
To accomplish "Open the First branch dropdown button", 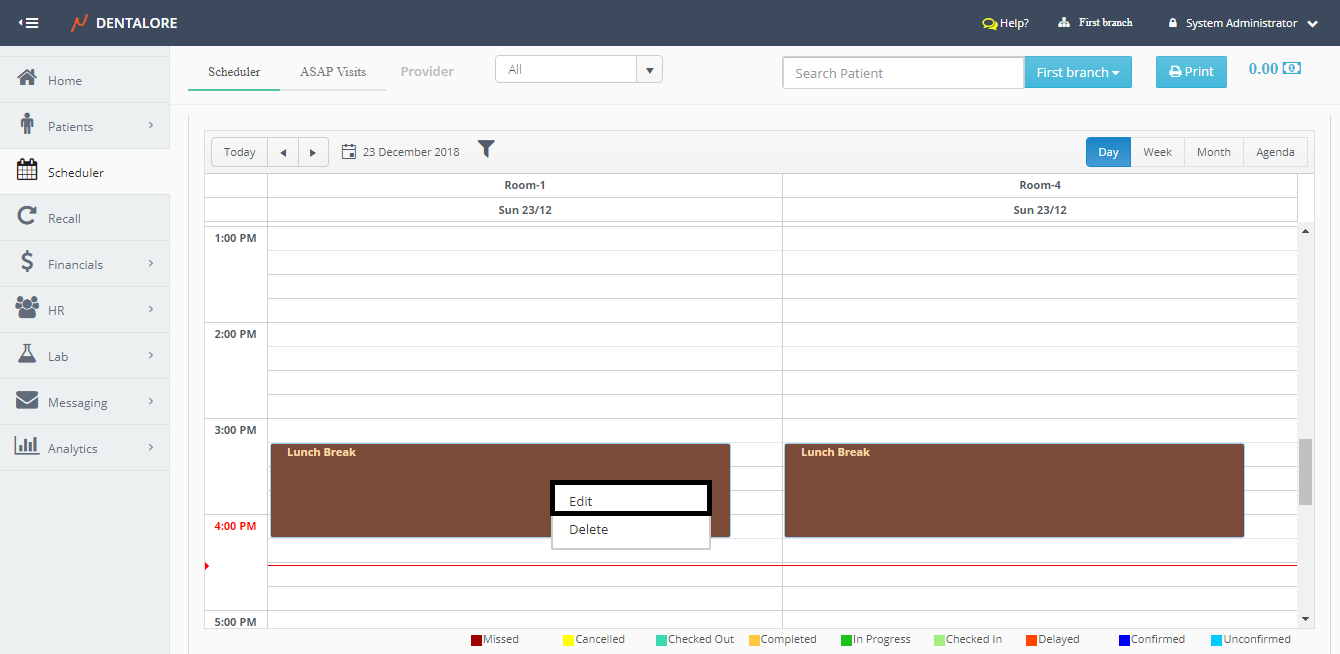I will (x=1077, y=72).
